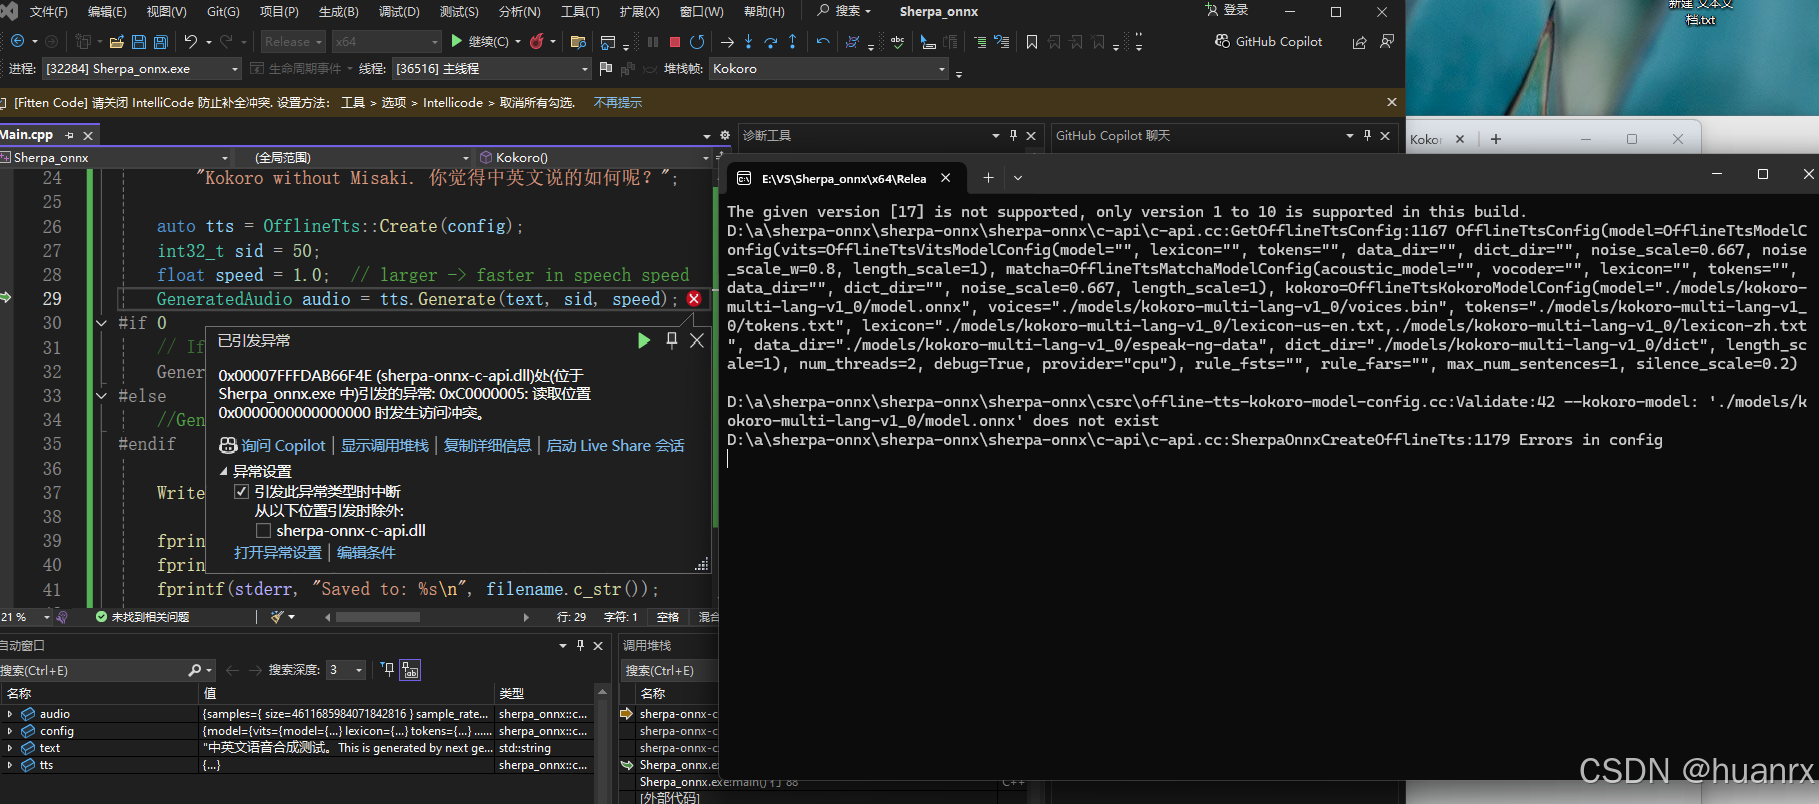Click the Step Out arrow icon
This screenshot has height=804, width=1819.
tap(793, 42)
